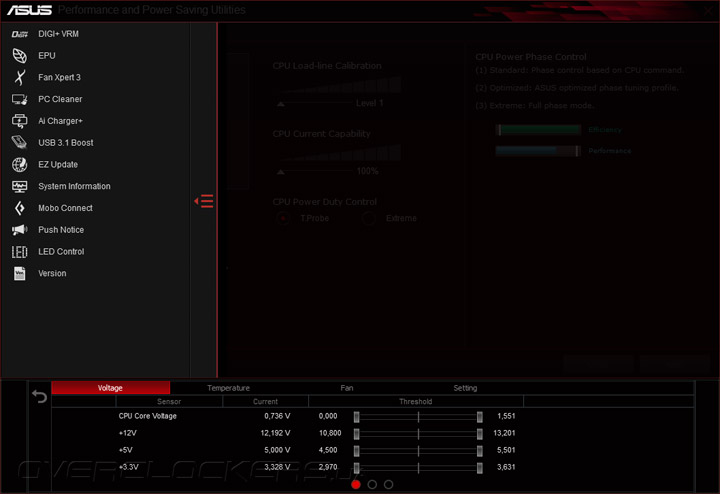
Task: Click the 12,192 V current value
Action: pos(275,433)
